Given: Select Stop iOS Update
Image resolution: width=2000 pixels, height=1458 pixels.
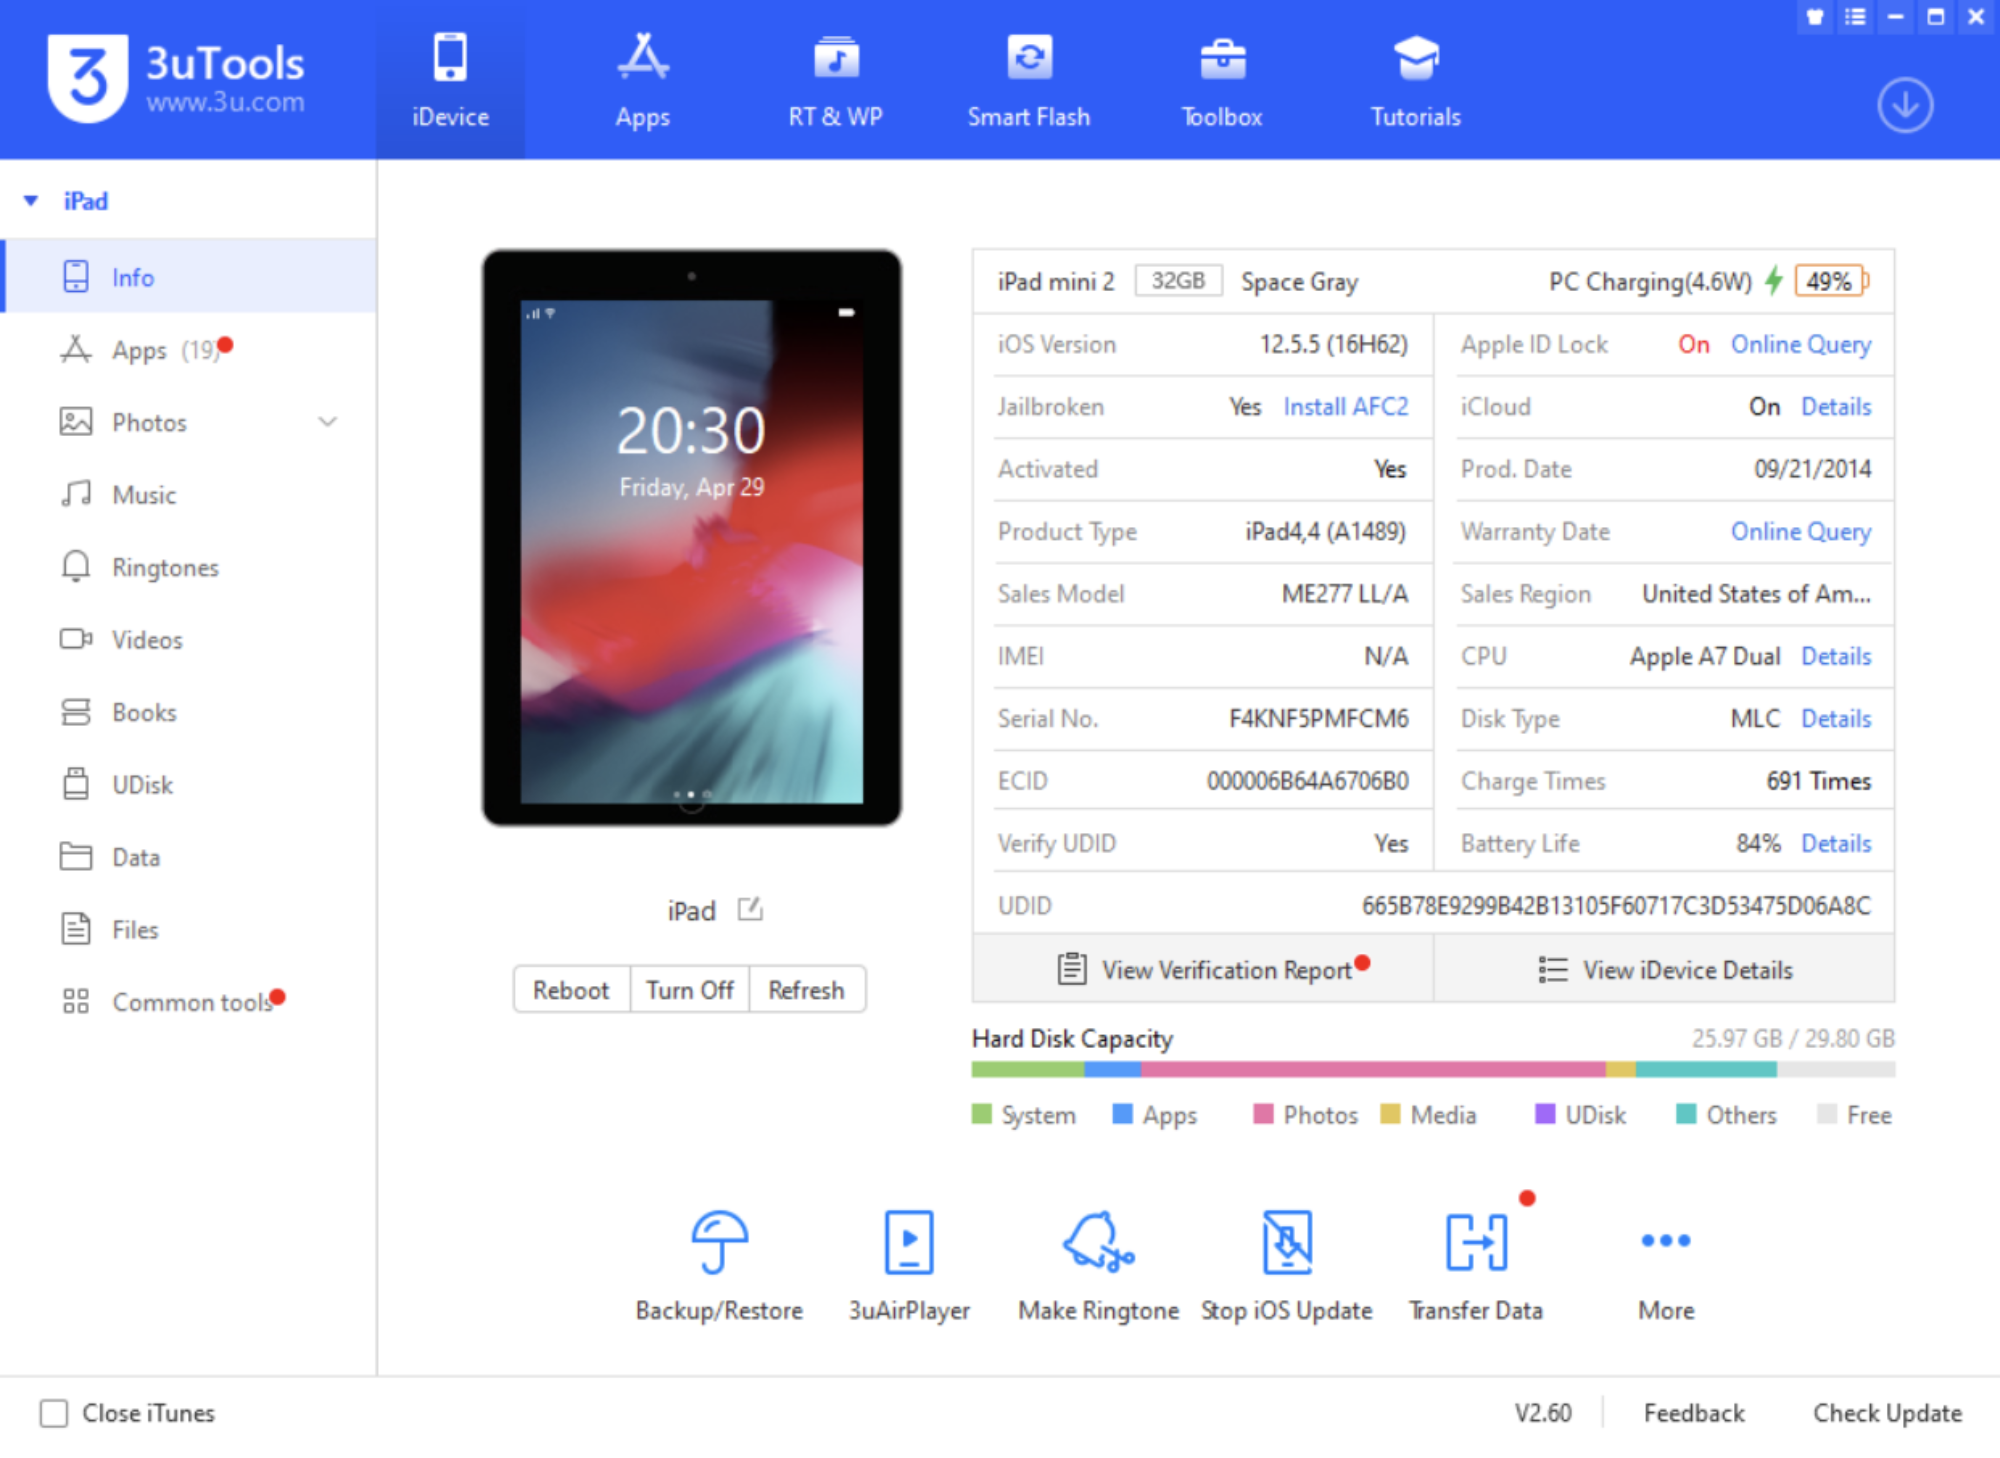Looking at the screenshot, I should (x=1288, y=1260).
